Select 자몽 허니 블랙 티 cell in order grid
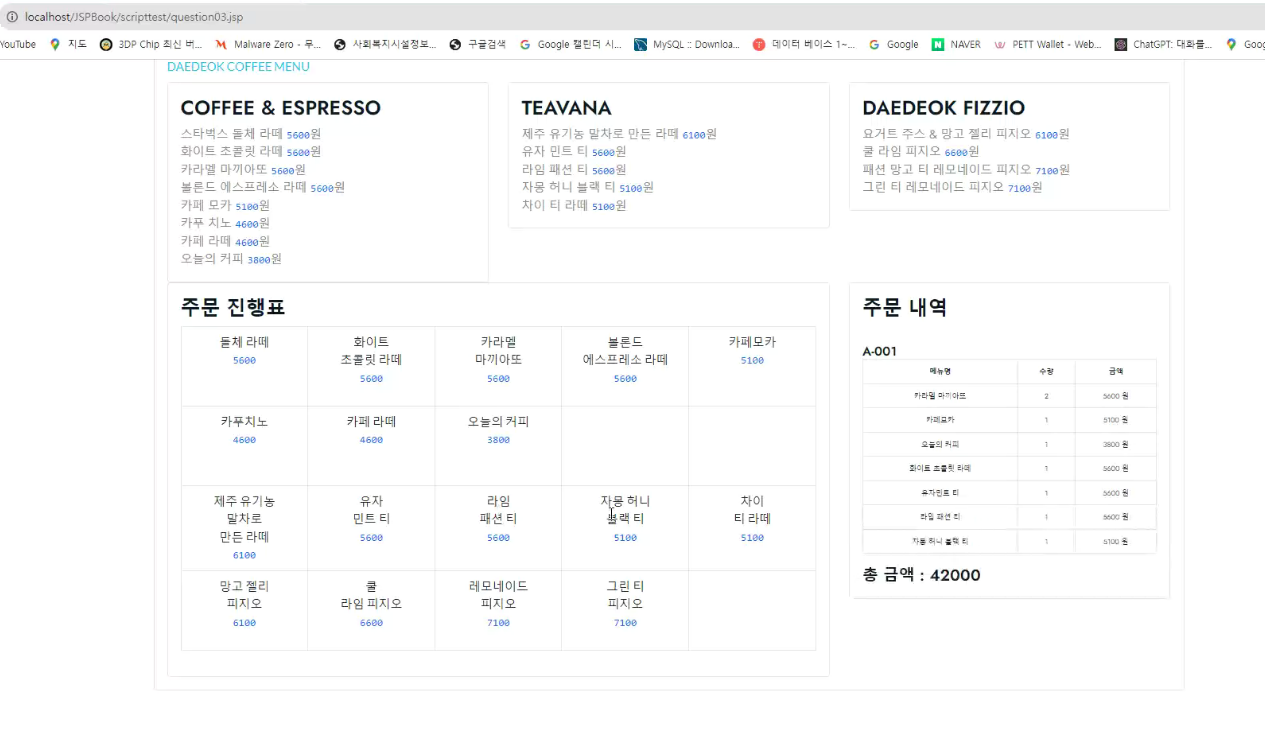The width and height of the screenshot is (1265, 729). (625, 528)
